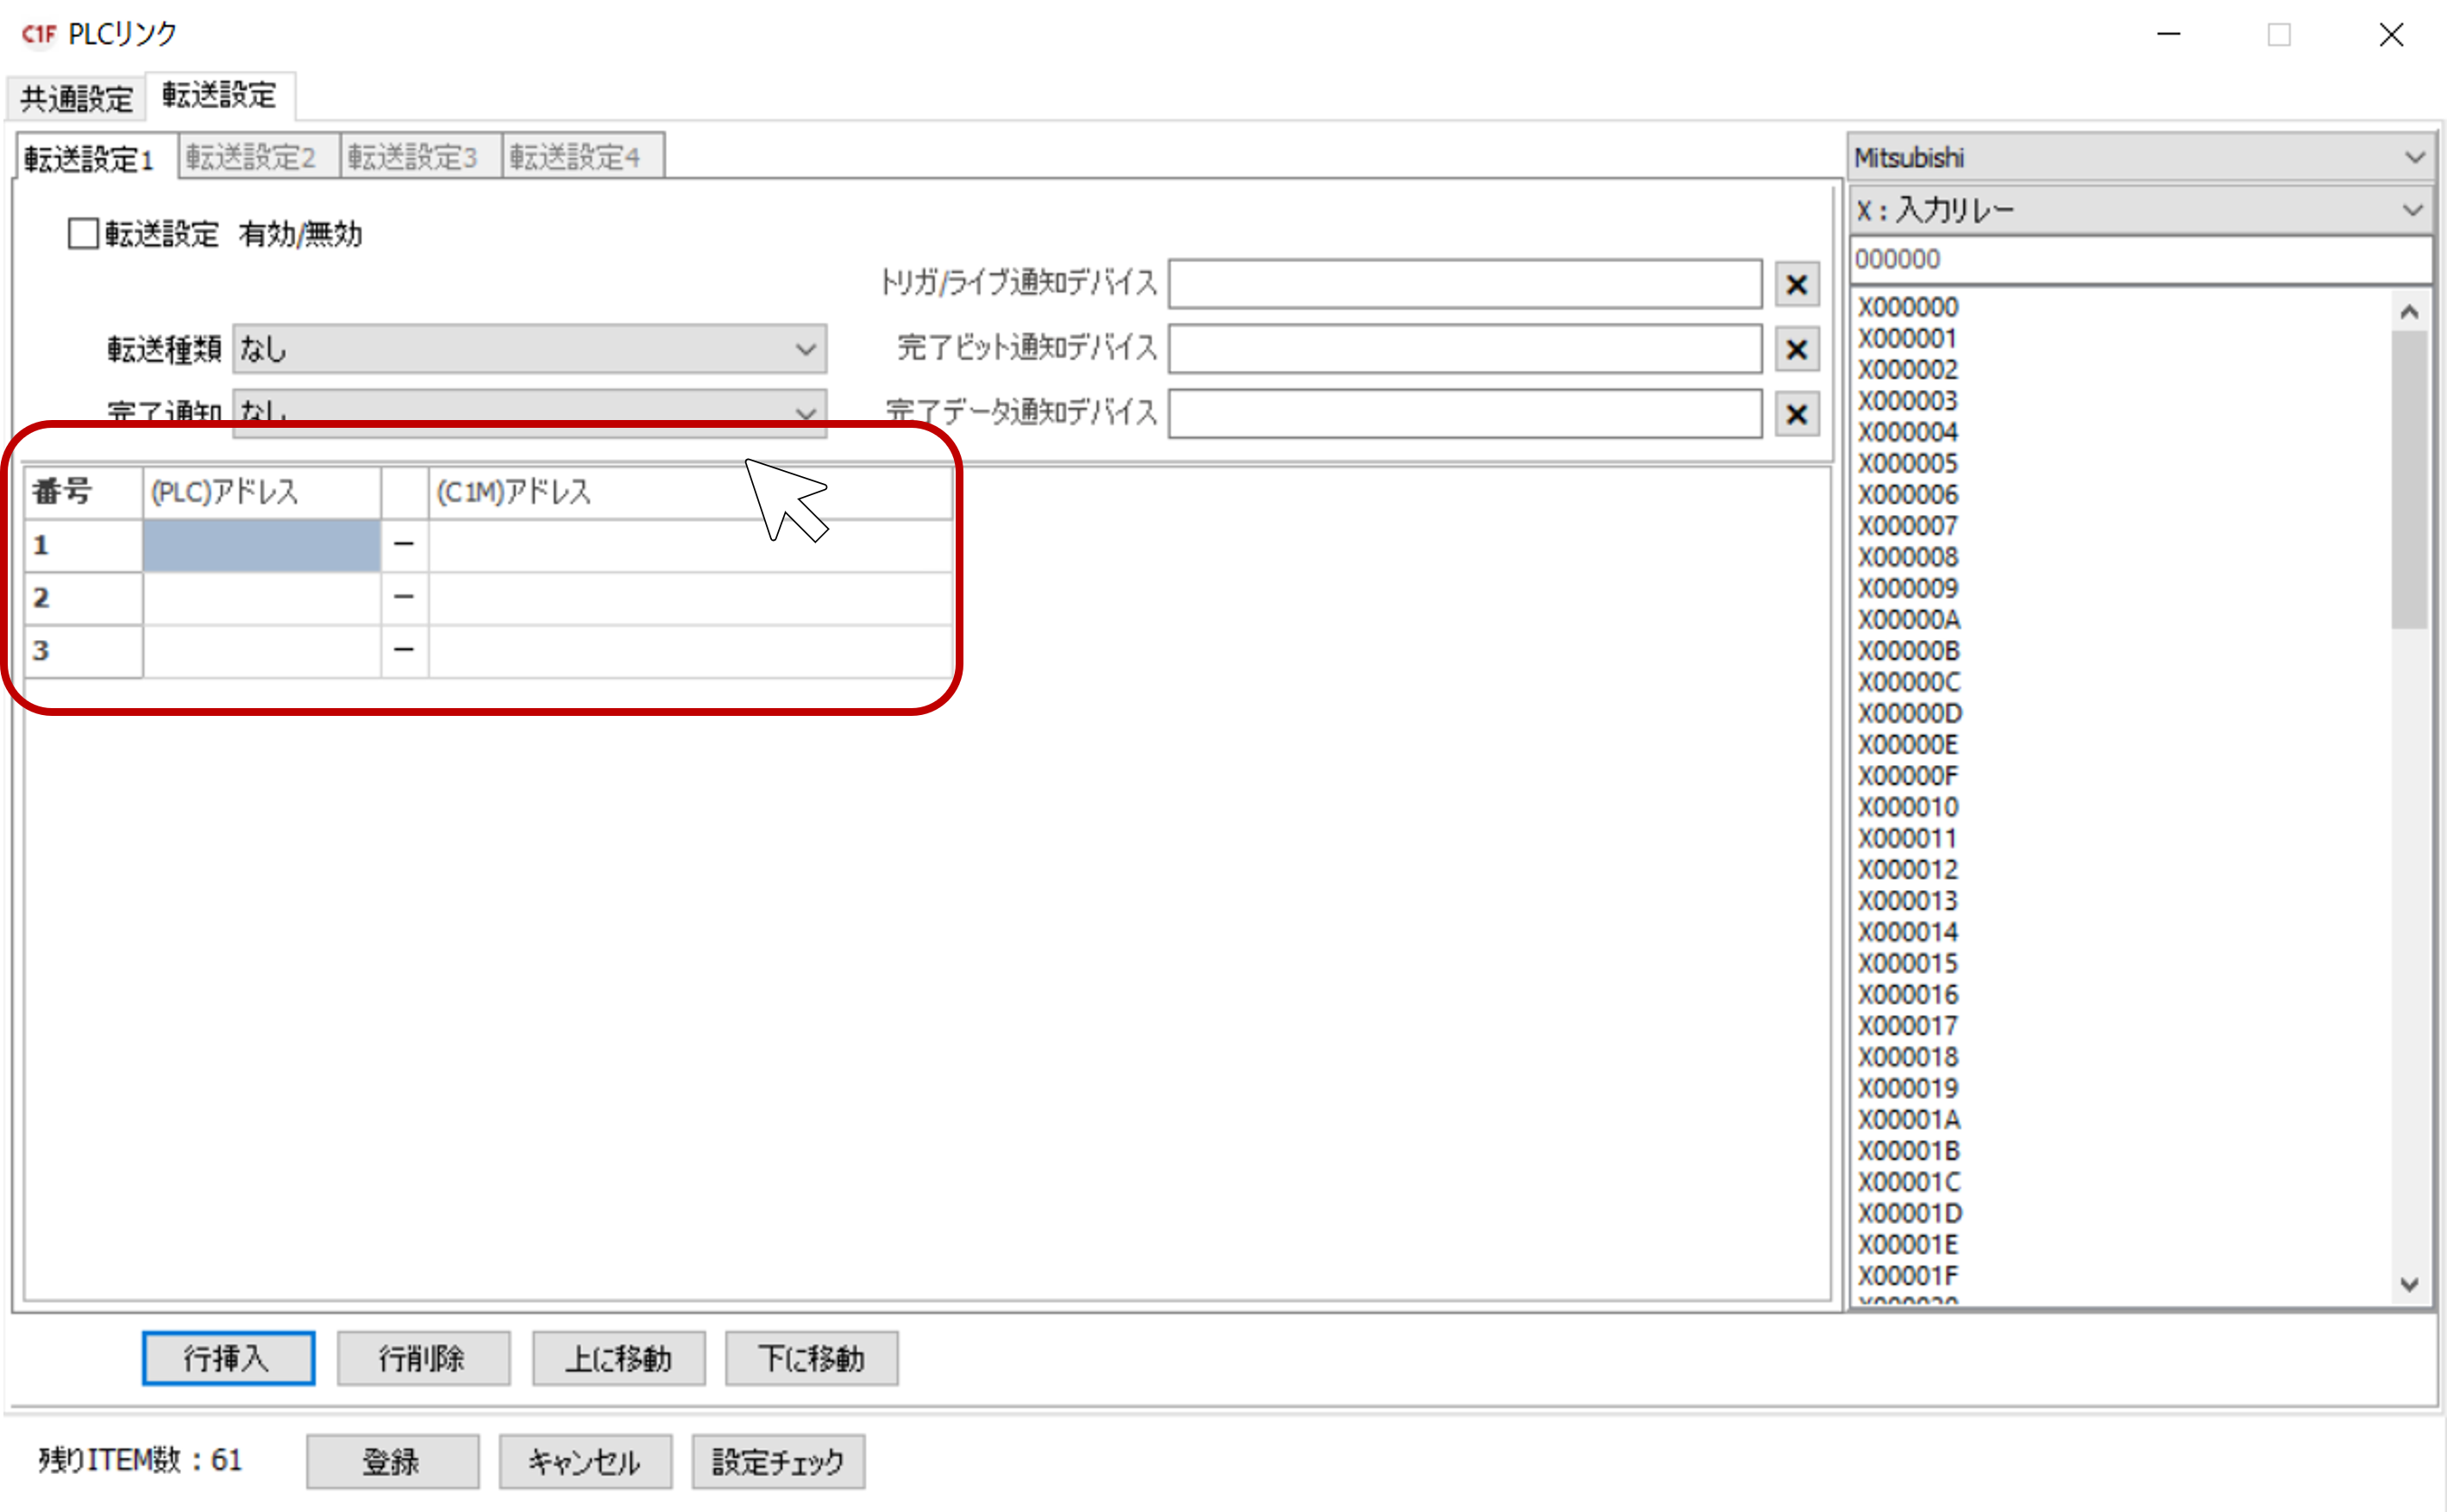Screen dimensions: 2447x1512
Task: Switch to the 共通設定 tab
Action: coord(76,99)
